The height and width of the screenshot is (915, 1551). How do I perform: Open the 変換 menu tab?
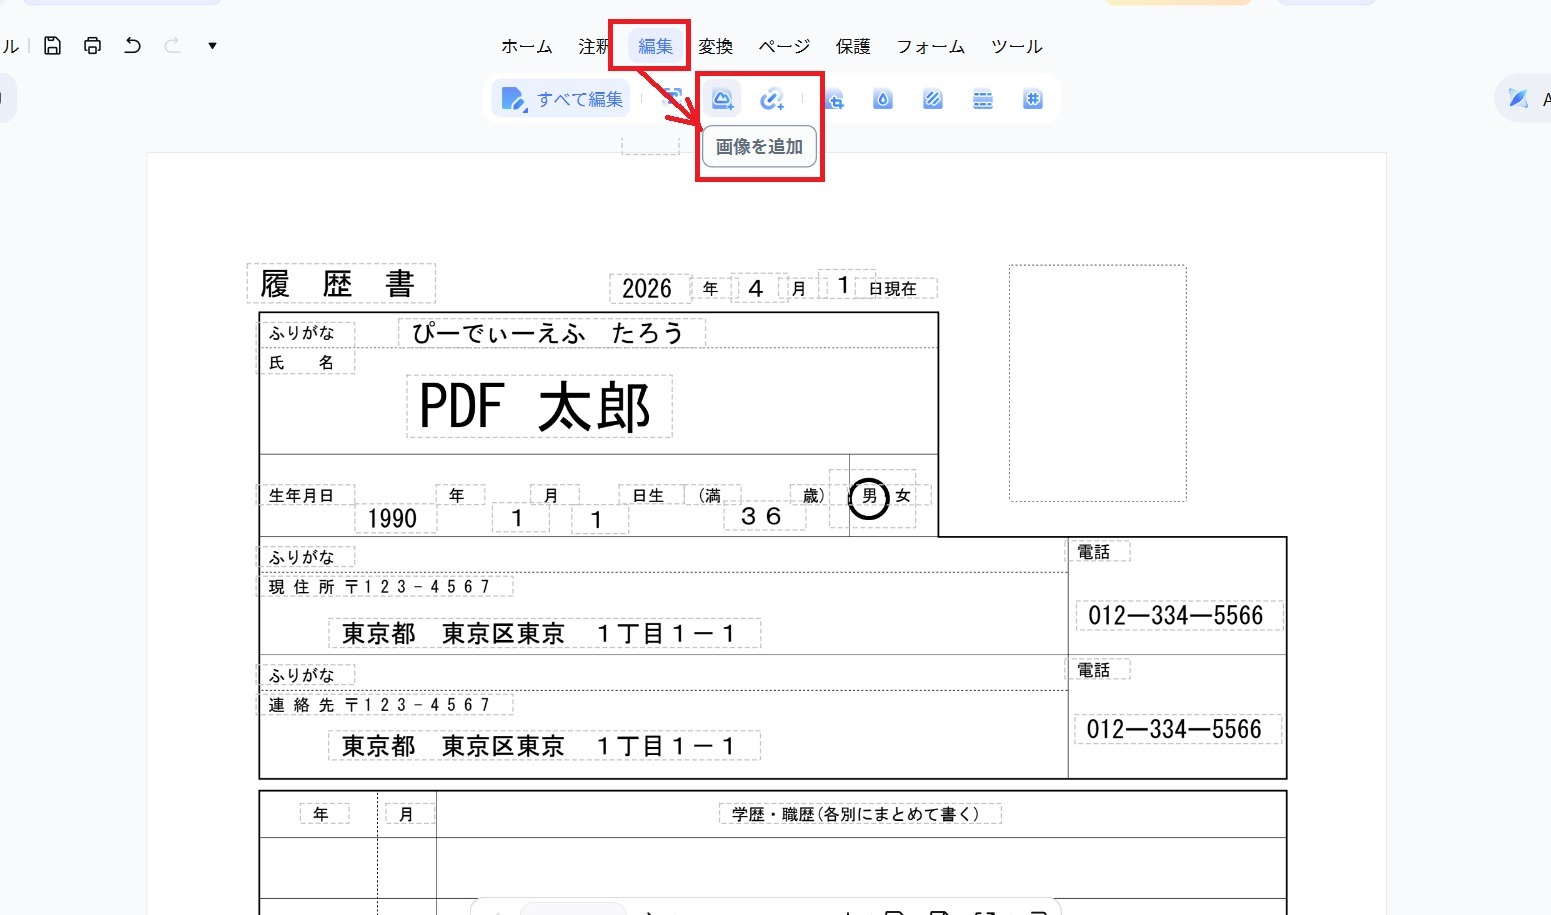[x=716, y=46]
